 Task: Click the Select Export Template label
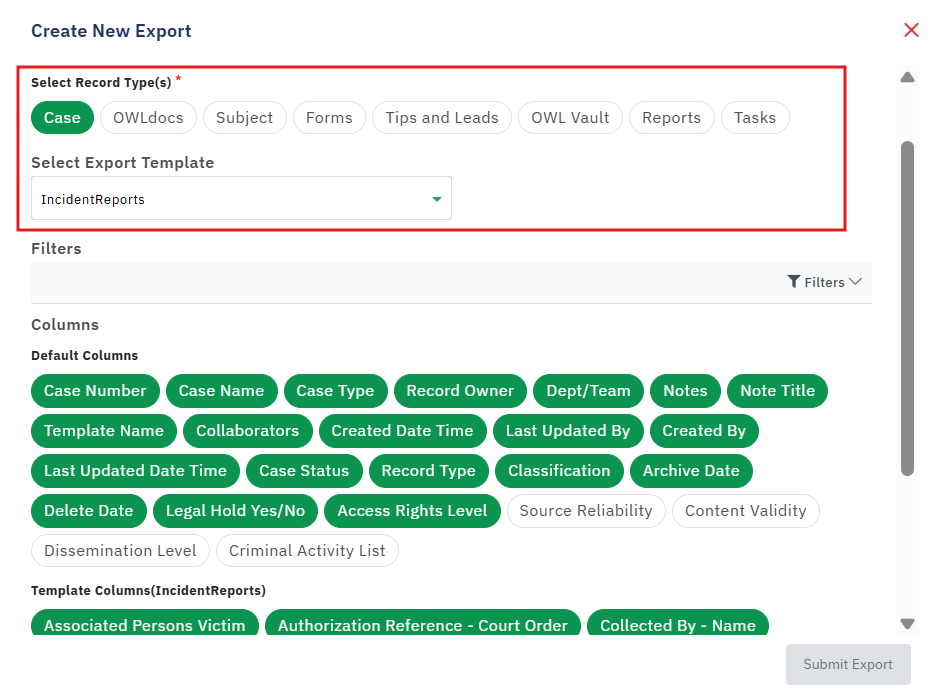tap(122, 163)
